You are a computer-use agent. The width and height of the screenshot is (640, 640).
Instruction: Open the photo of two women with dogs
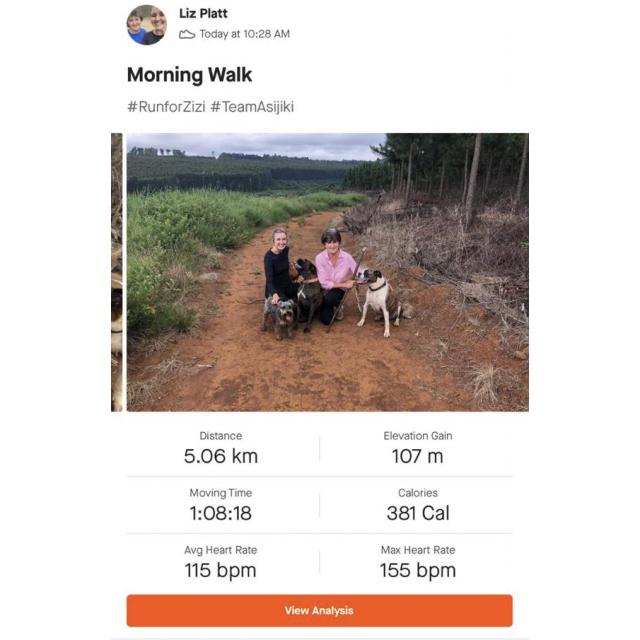pyautogui.click(x=327, y=272)
